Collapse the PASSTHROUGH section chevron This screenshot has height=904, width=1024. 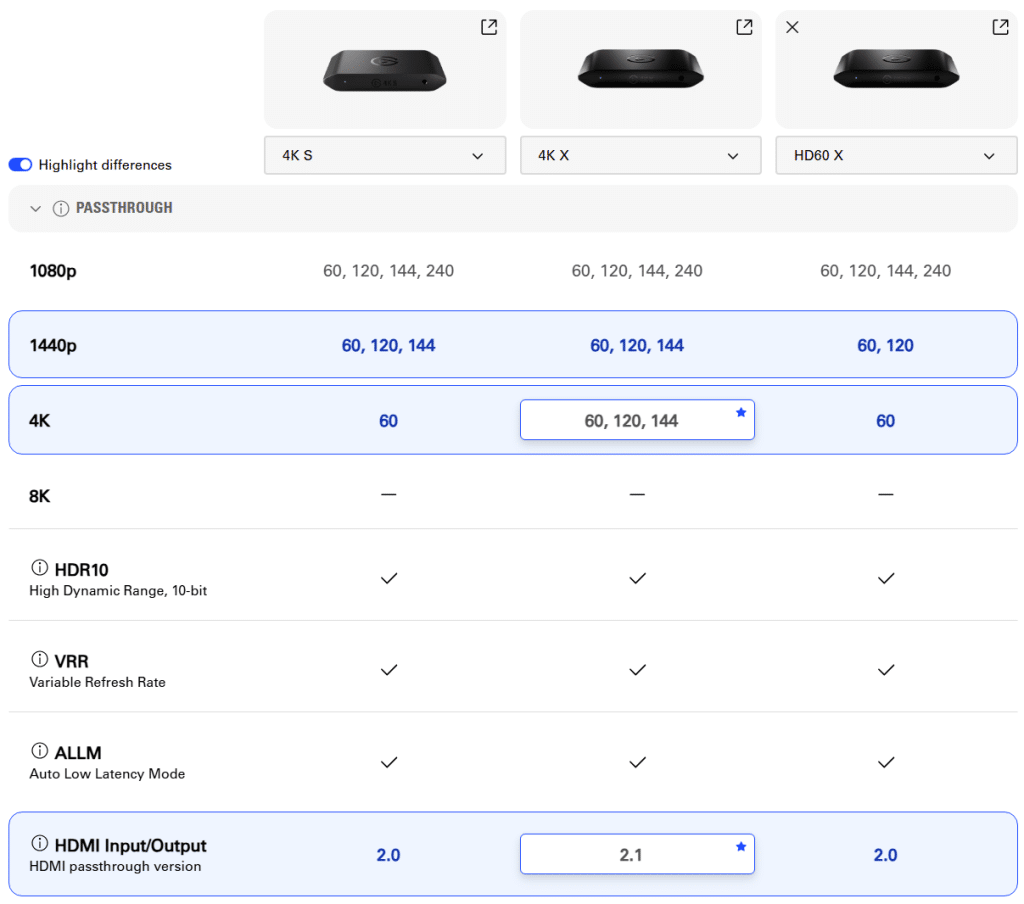(36, 208)
